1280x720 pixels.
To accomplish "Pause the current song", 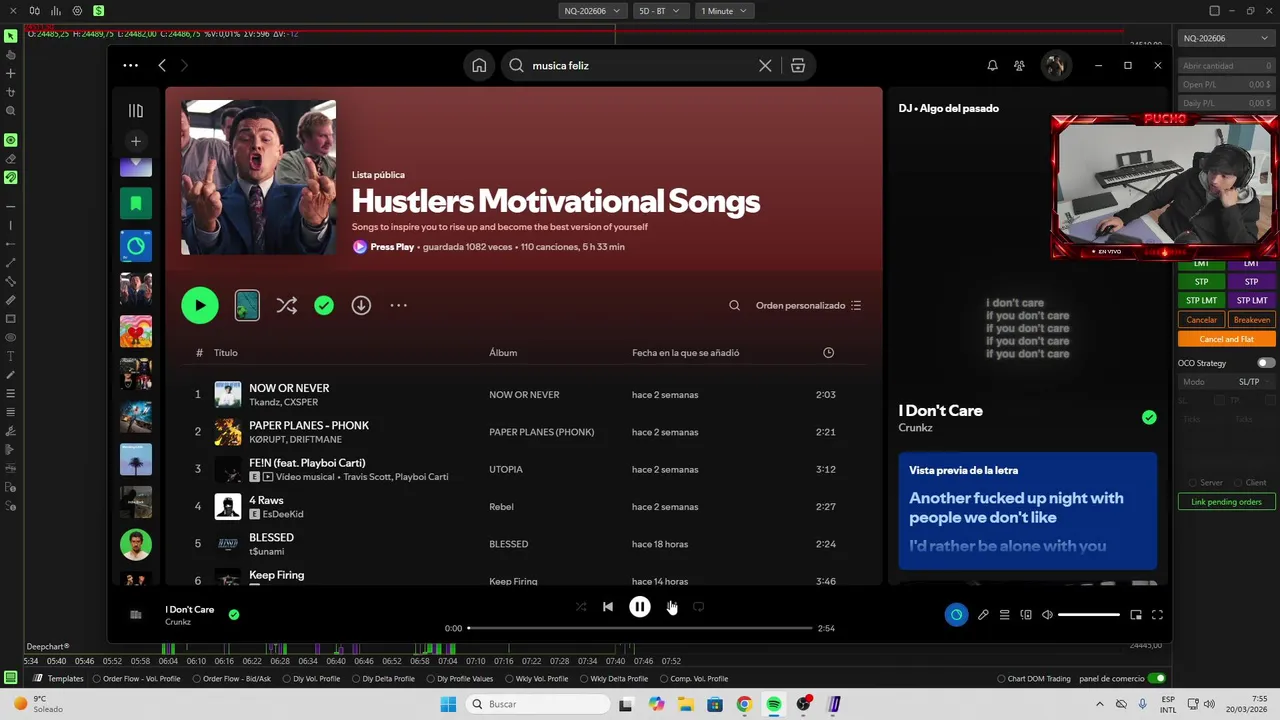I will (640, 606).
